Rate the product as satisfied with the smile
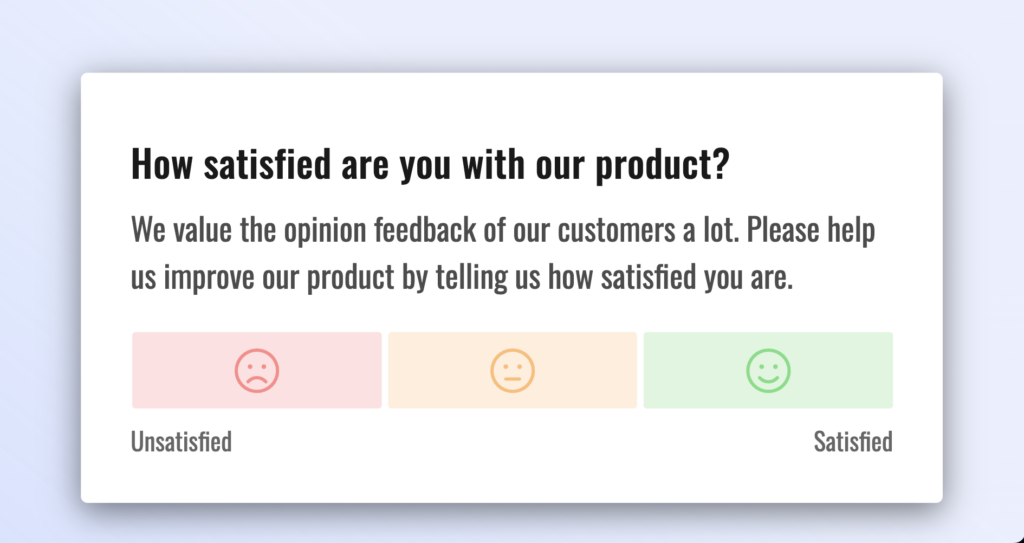Image resolution: width=1024 pixels, height=543 pixels. tap(769, 370)
